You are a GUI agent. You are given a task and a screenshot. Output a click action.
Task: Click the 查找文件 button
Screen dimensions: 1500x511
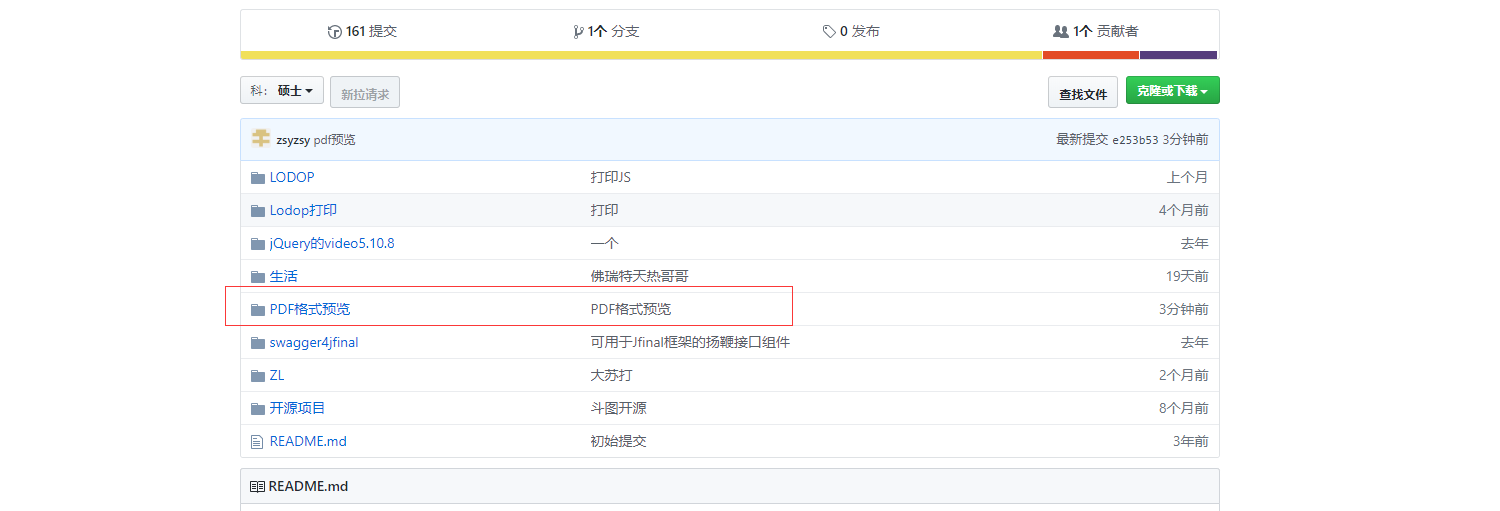point(1083,94)
